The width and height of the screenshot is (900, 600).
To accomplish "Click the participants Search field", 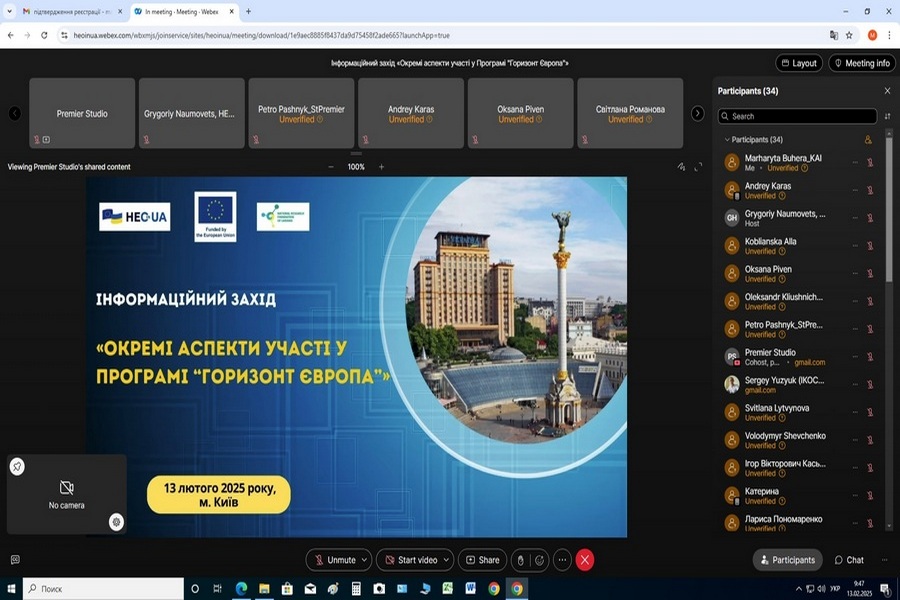I will point(800,116).
